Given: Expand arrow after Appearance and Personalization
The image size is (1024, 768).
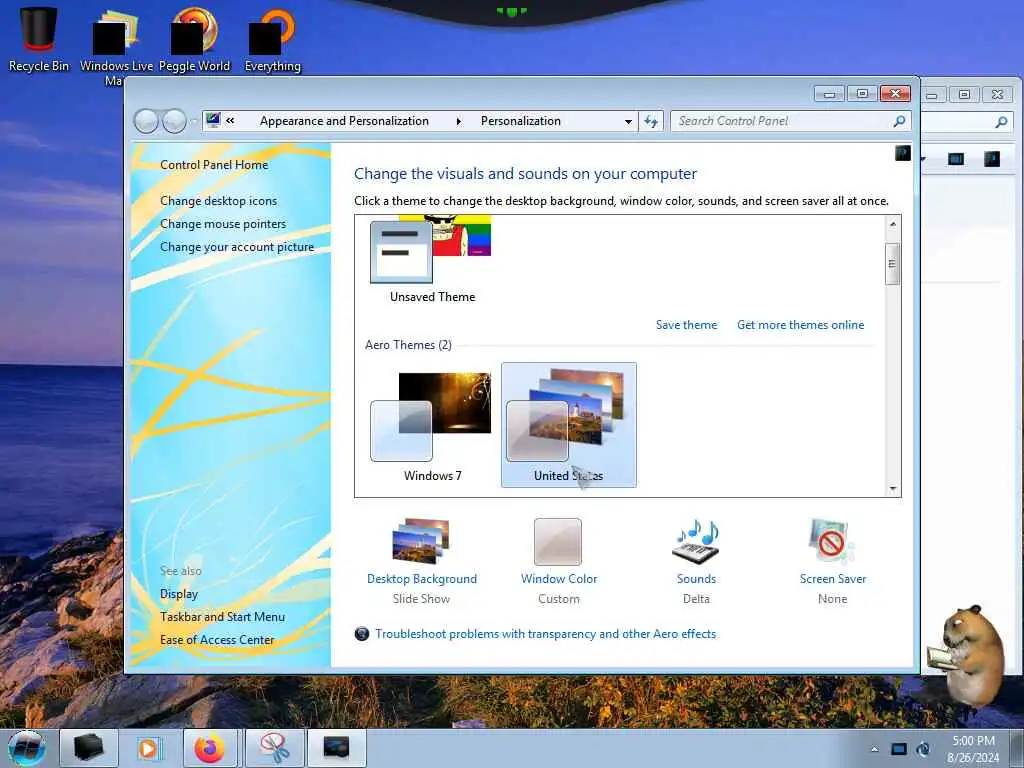Looking at the screenshot, I should [458, 121].
